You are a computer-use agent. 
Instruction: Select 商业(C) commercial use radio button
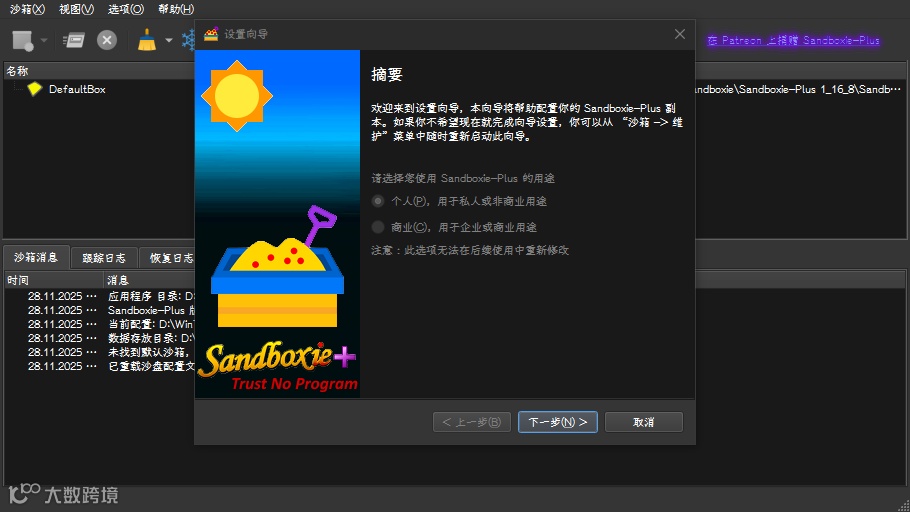pyautogui.click(x=378, y=227)
